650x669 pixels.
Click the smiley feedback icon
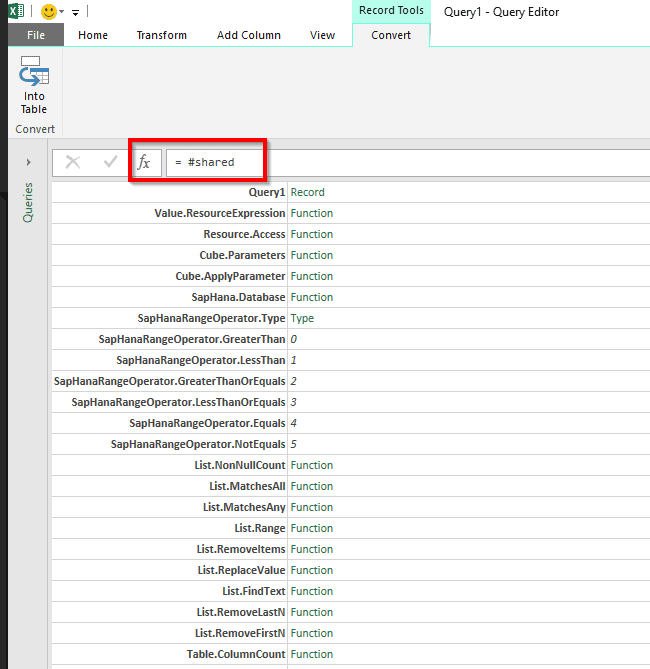(48, 12)
